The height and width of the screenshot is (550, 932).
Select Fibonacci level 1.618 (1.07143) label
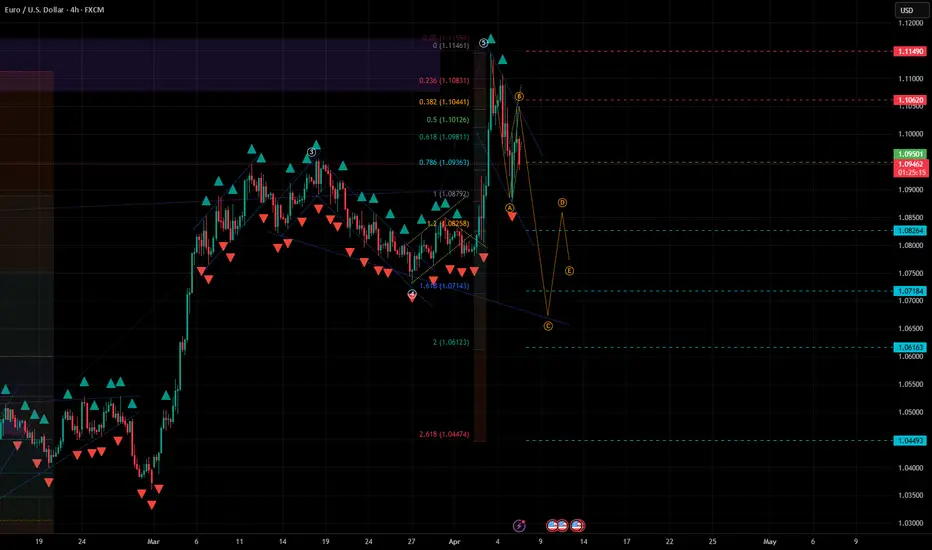(x=444, y=286)
